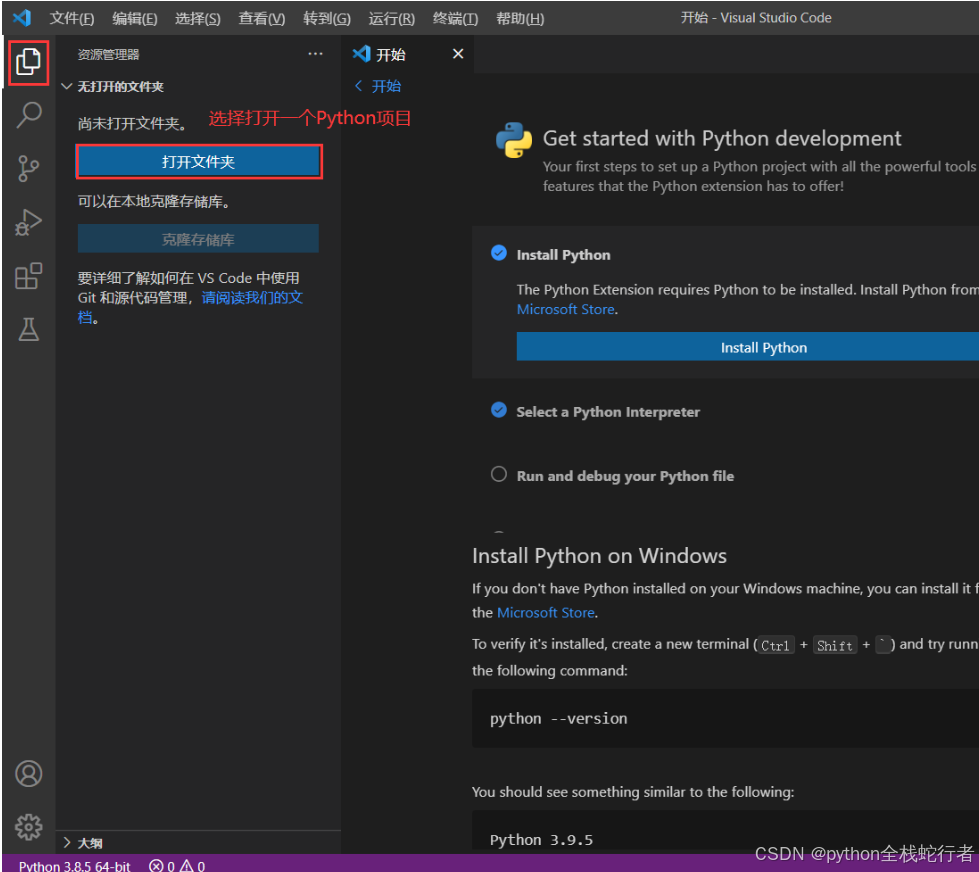Image resolution: width=979 pixels, height=872 pixels.
Task: Click Python 3.8.5 64-bit interpreter in status bar
Action: (x=74, y=866)
